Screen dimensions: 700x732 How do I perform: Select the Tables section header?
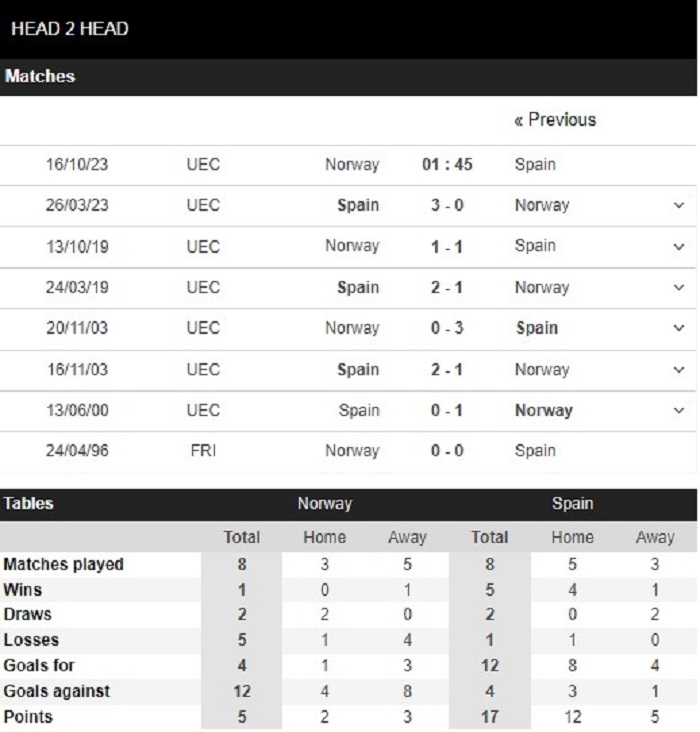coord(29,504)
